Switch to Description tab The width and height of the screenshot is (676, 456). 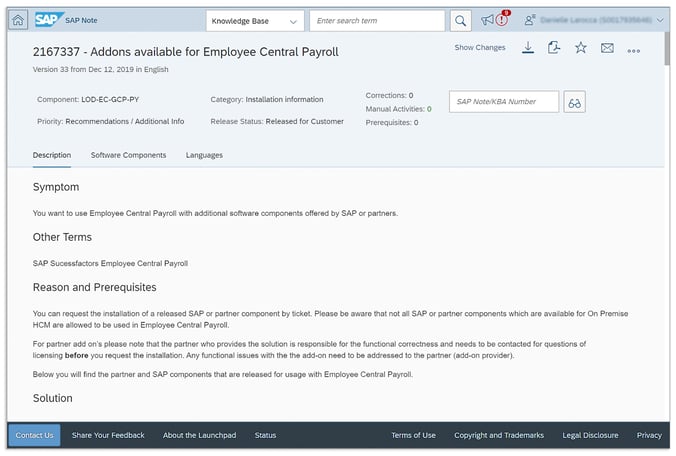[52, 155]
